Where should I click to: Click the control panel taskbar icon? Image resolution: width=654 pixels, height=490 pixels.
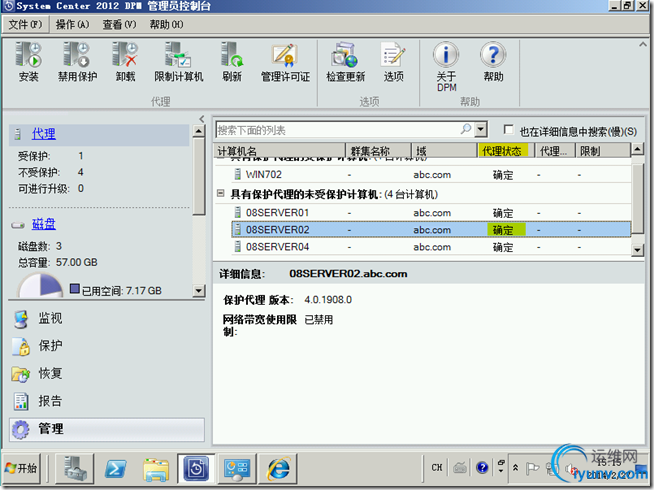coord(237,468)
